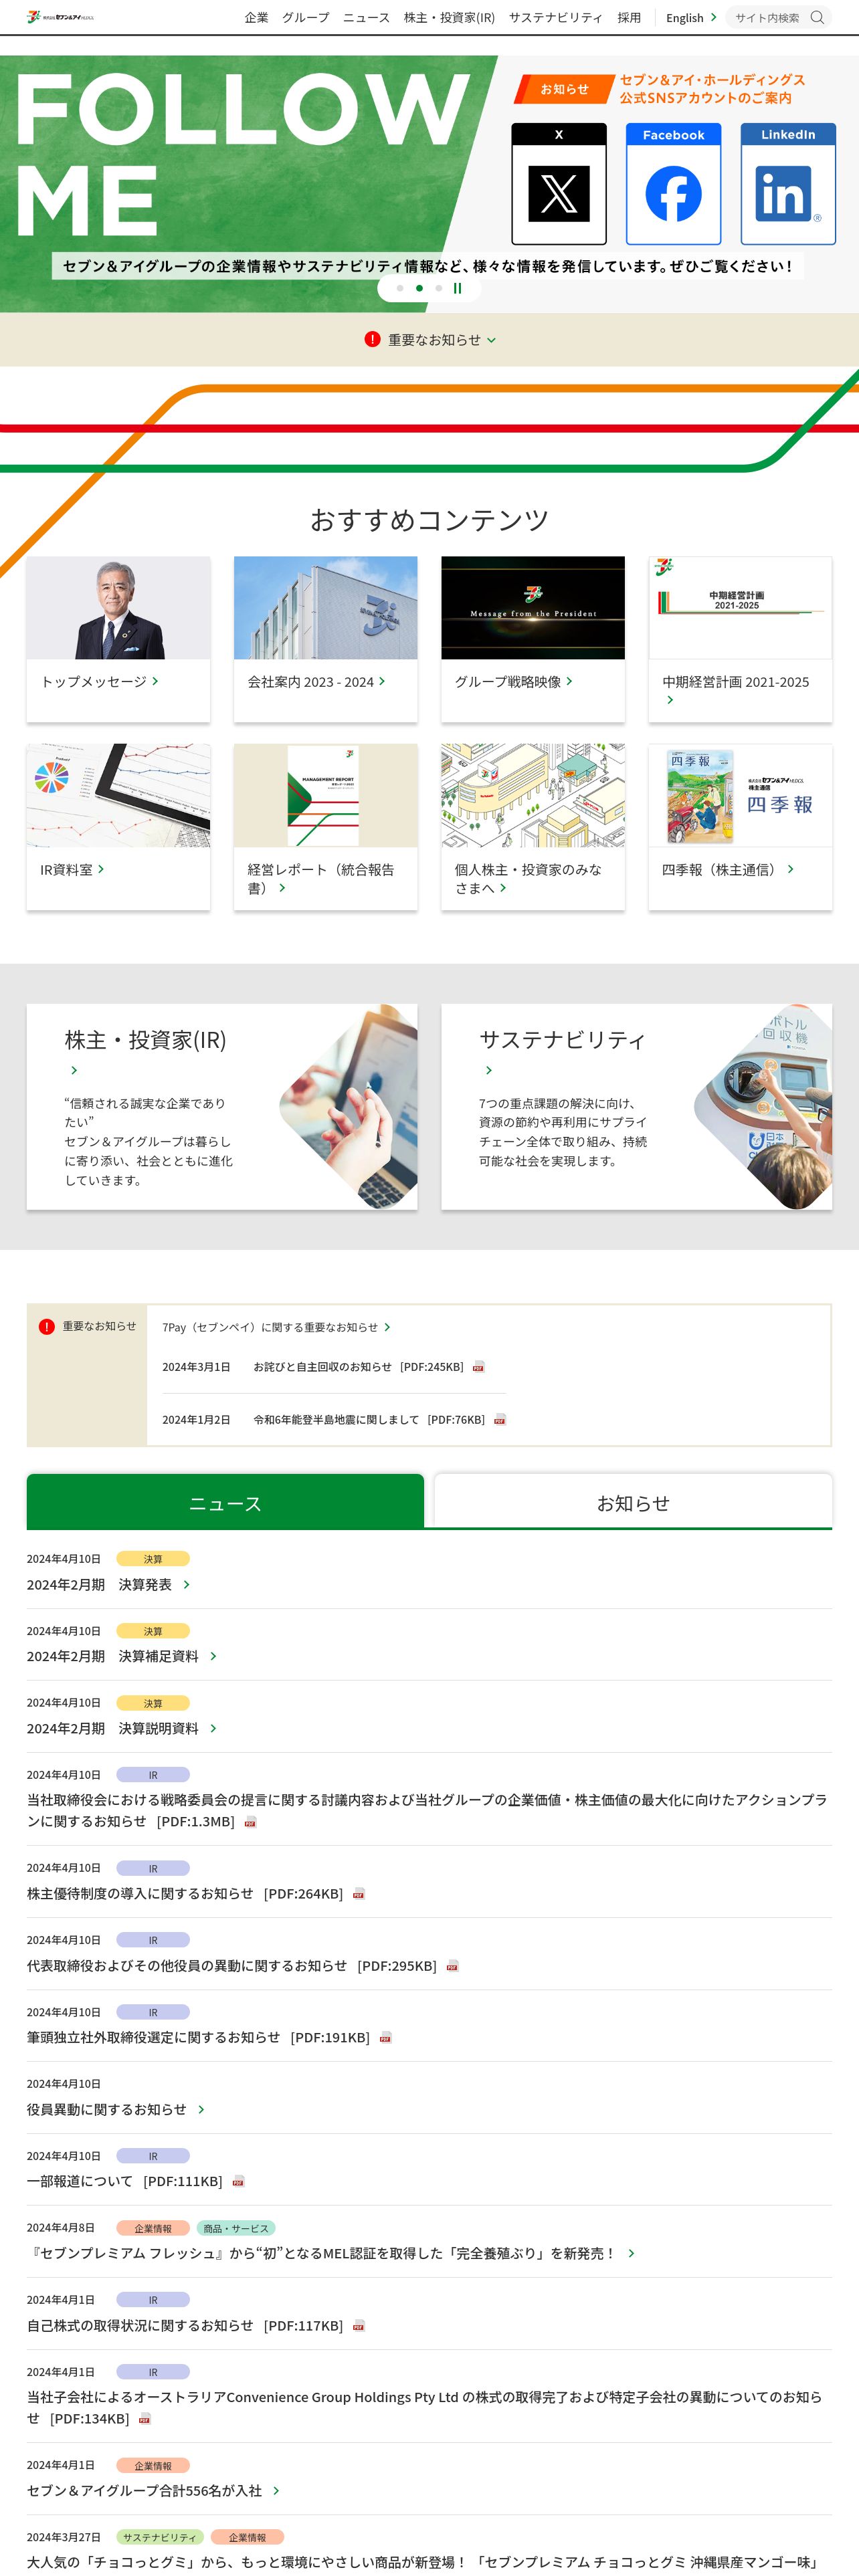This screenshot has height=2576, width=859.
Task: Open the 企業 menu
Action: (x=256, y=18)
